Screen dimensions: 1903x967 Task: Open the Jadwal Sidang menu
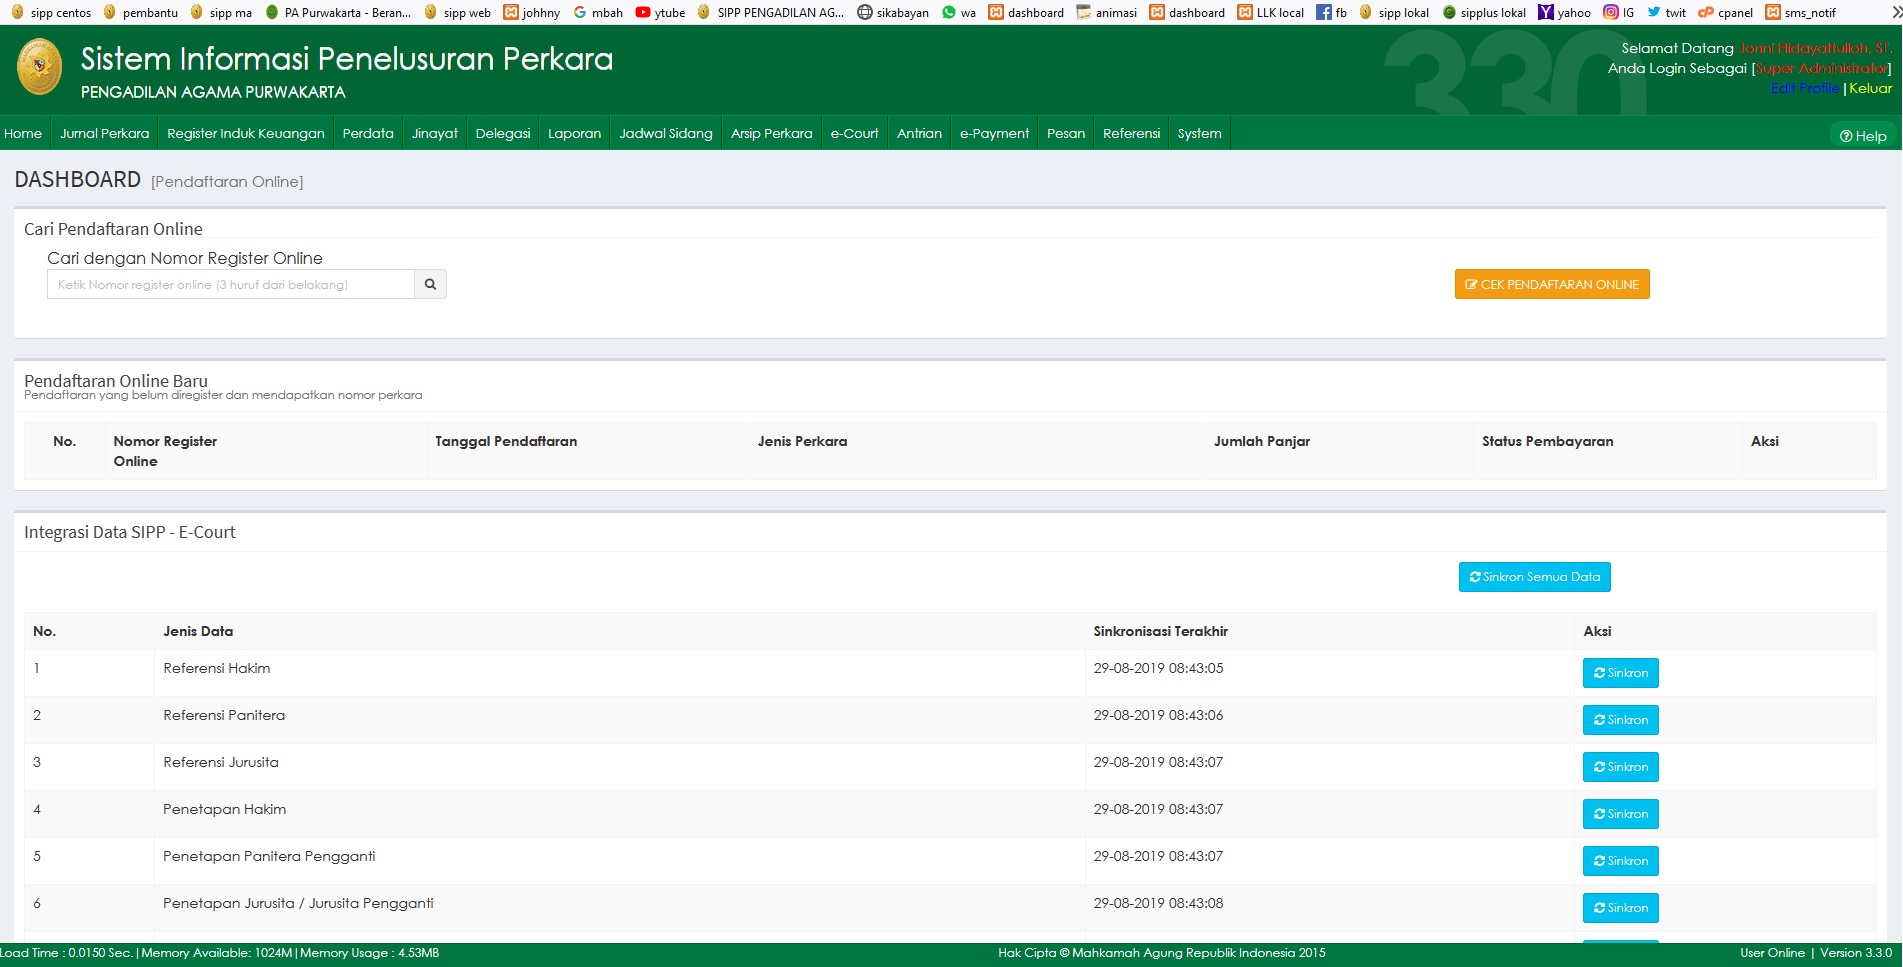tap(666, 133)
